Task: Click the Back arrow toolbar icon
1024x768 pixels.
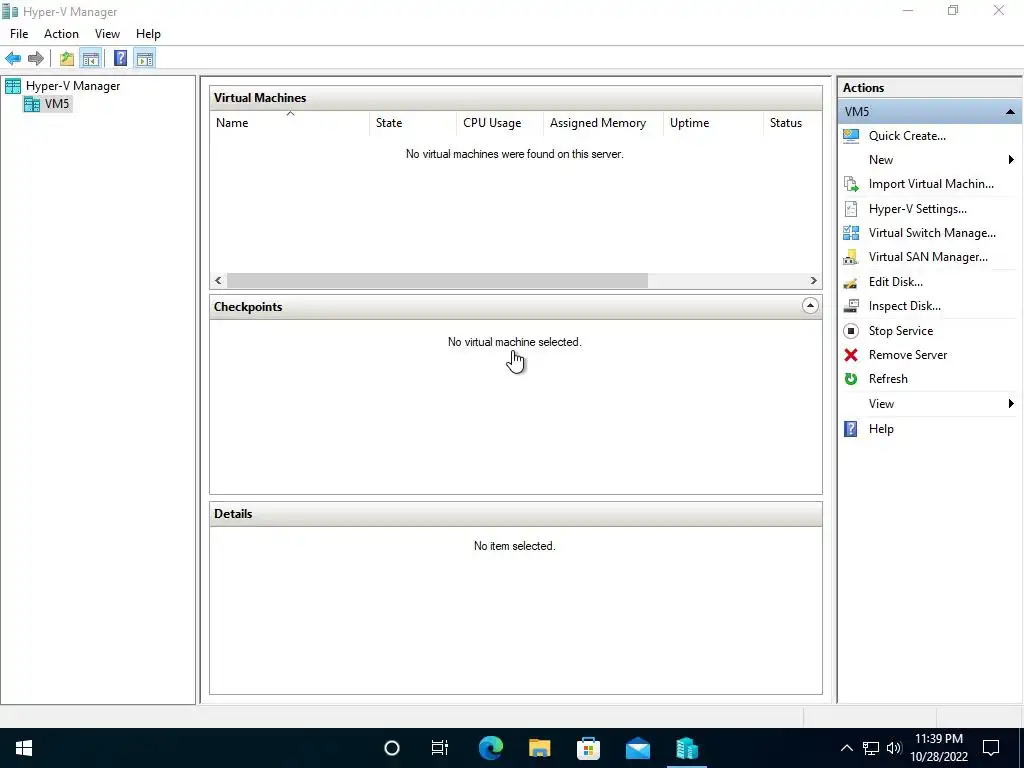Action: click(x=13, y=59)
